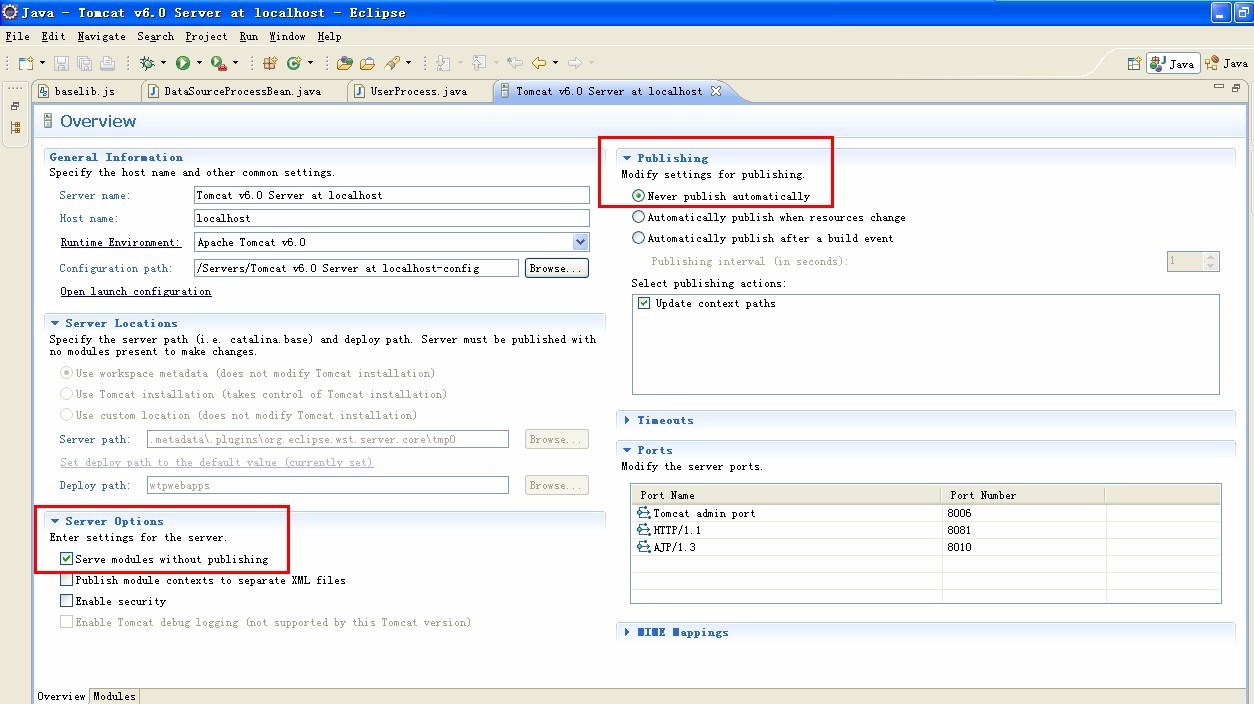Toggle Serve modules without publishing checkbox

tap(66, 559)
